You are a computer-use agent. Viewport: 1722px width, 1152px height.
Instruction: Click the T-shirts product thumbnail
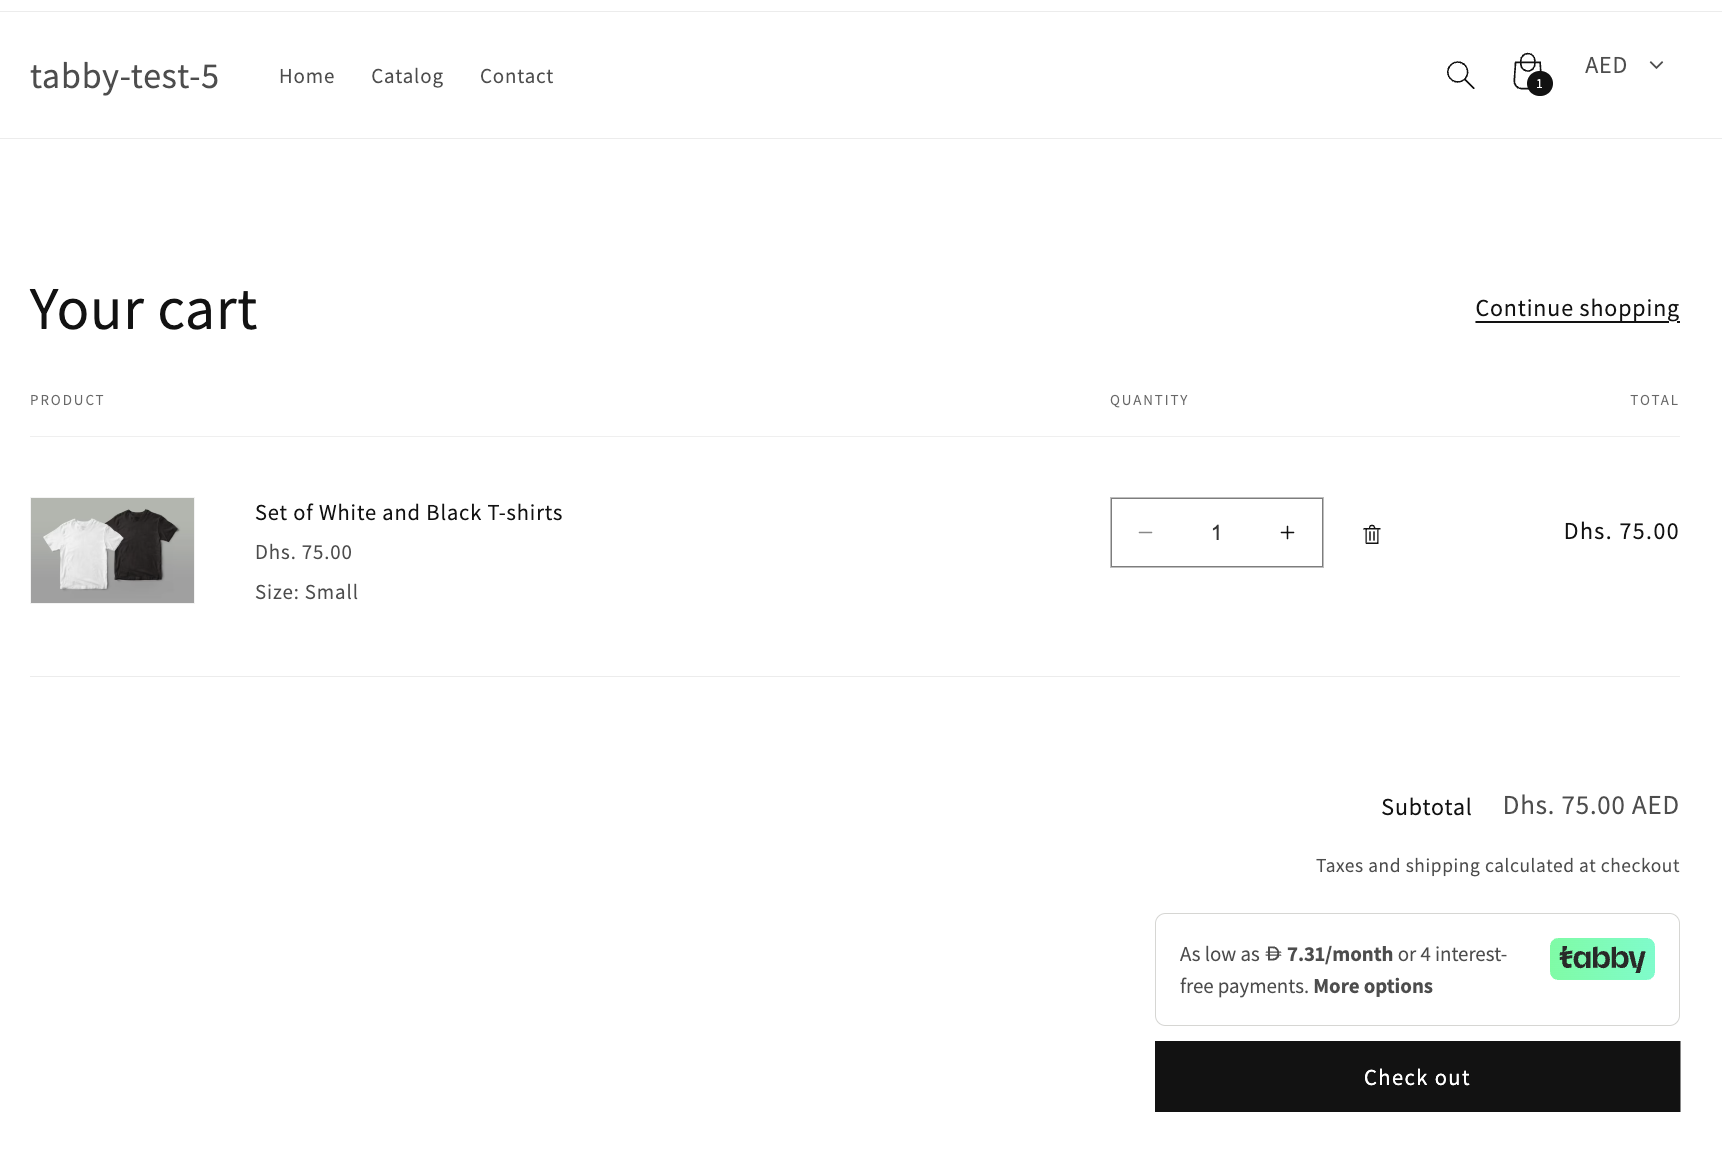(112, 550)
